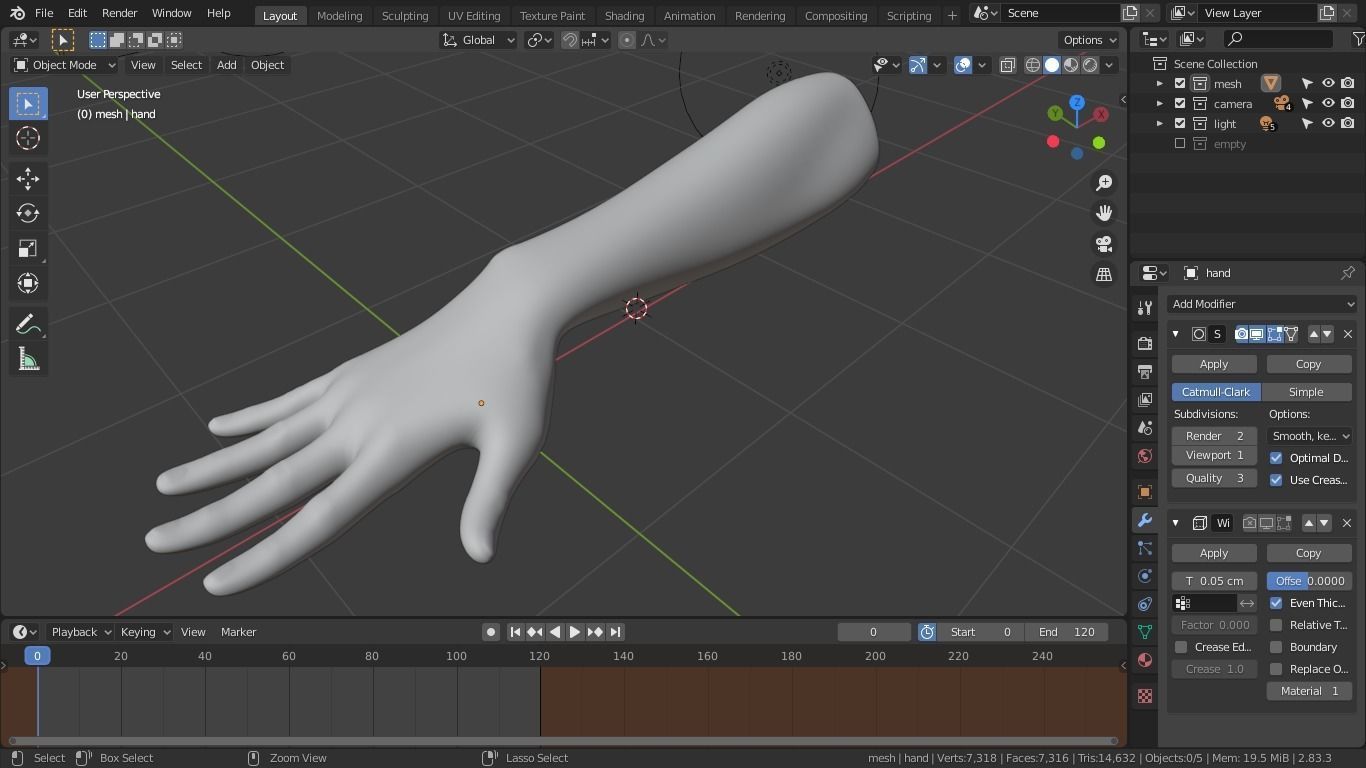Screen dimensions: 1366x768
Task: Select the Rotate tool
Action: [x=27, y=213]
